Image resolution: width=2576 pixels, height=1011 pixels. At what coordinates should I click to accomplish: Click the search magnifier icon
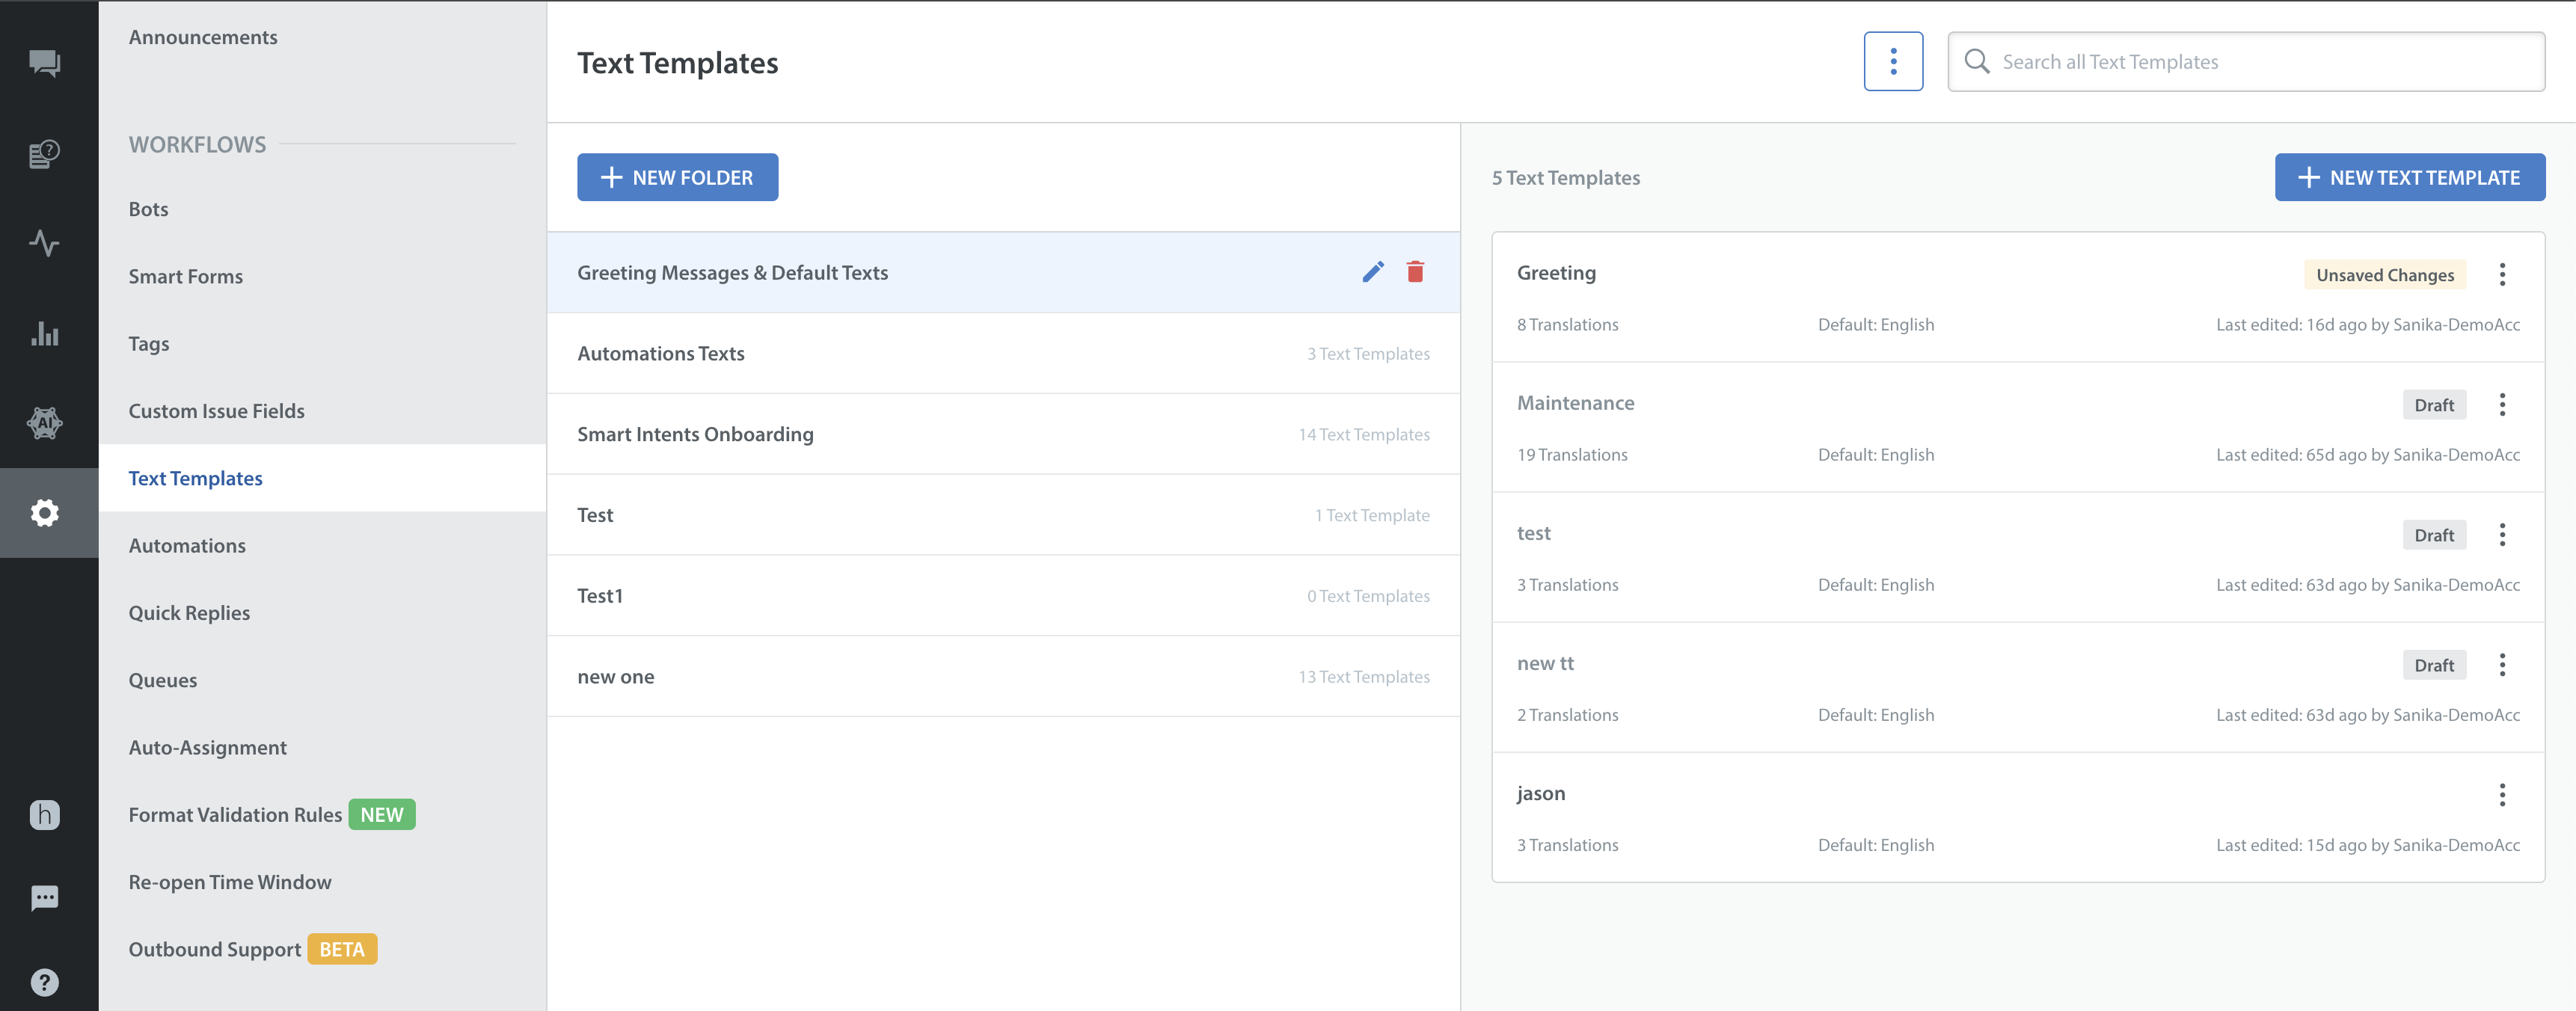pyautogui.click(x=1977, y=62)
